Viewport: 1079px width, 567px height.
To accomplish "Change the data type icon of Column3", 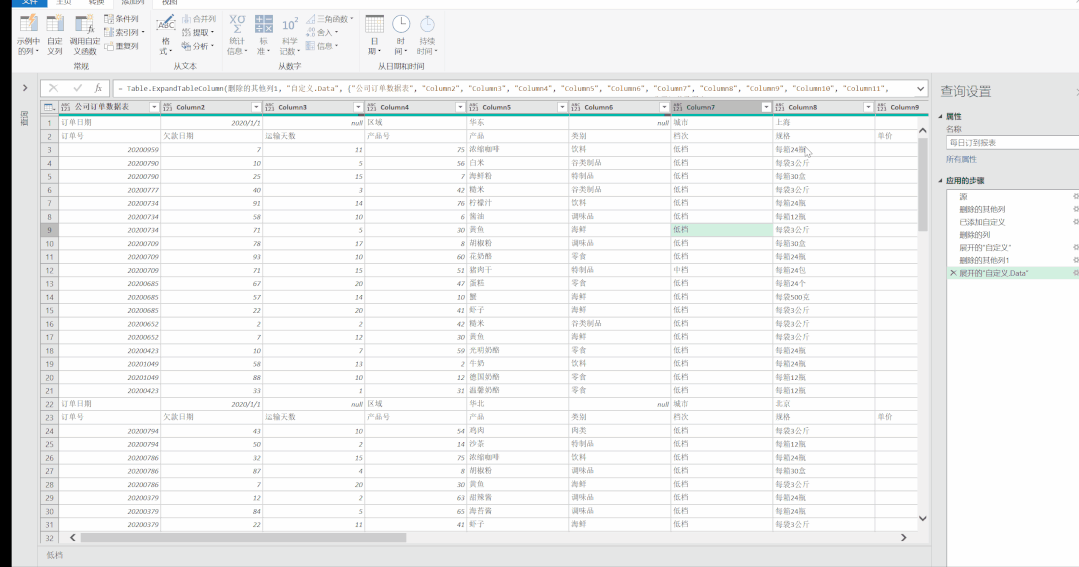I will (x=269, y=107).
